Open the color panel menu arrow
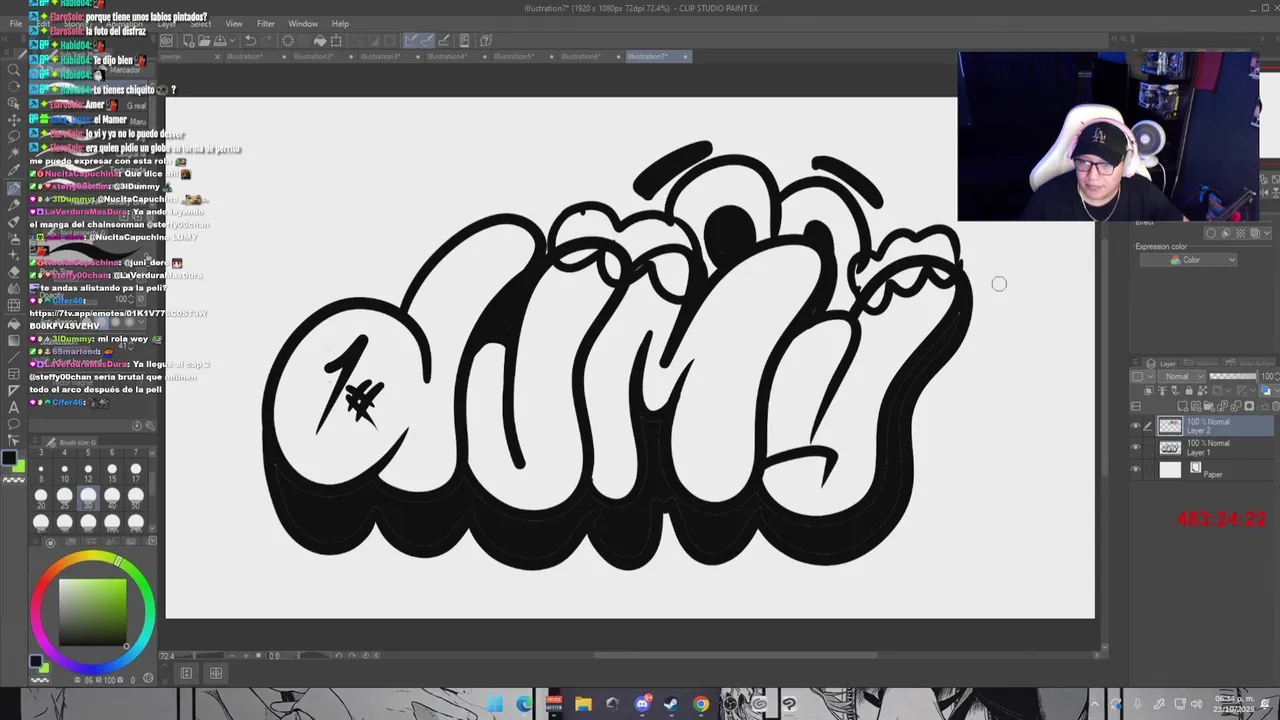This screenshot has height=720, width=1280. pos(152,541)
